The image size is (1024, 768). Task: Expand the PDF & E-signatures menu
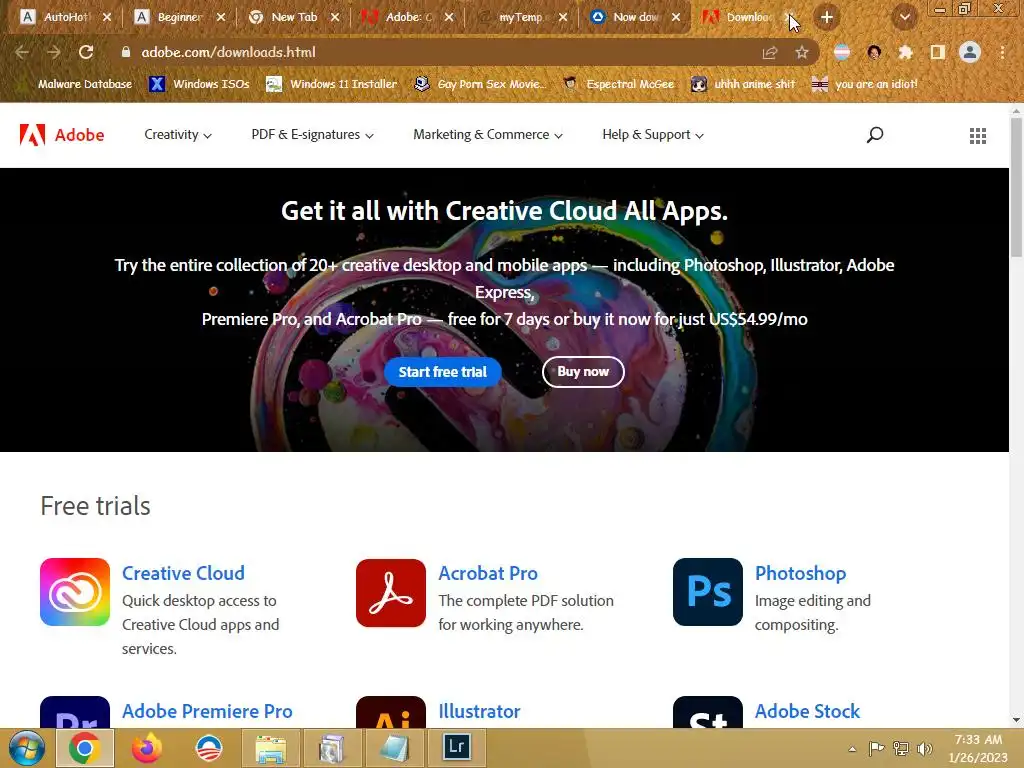pos(312,135)
